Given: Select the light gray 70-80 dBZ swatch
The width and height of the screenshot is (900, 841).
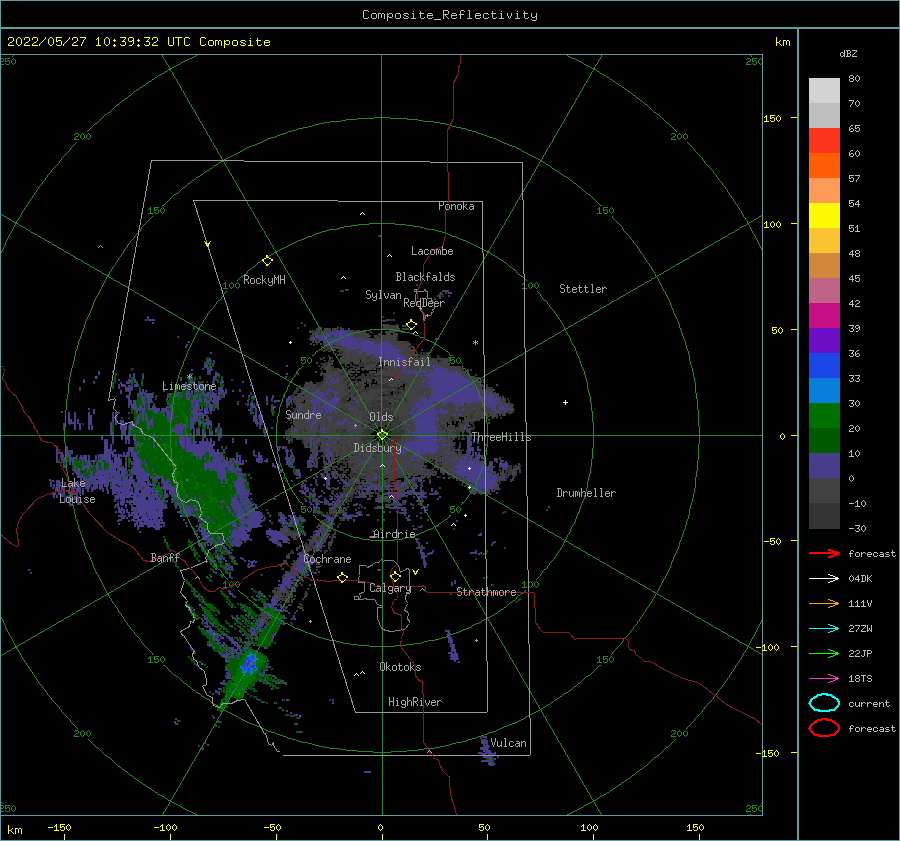Looking at the screenshot, I should click(x=824, y=91).
